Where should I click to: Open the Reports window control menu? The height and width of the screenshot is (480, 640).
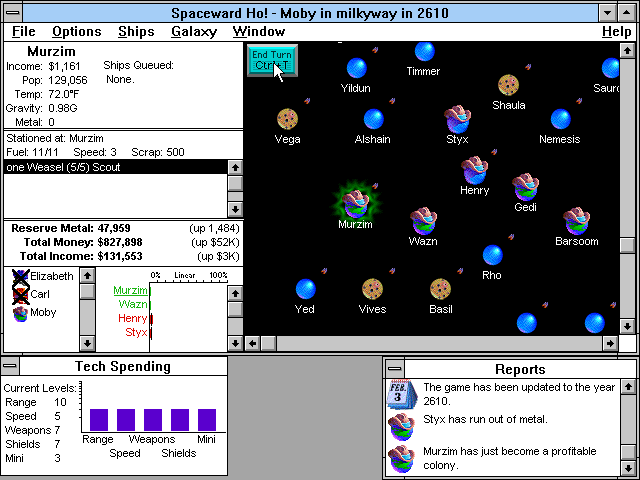395,369
